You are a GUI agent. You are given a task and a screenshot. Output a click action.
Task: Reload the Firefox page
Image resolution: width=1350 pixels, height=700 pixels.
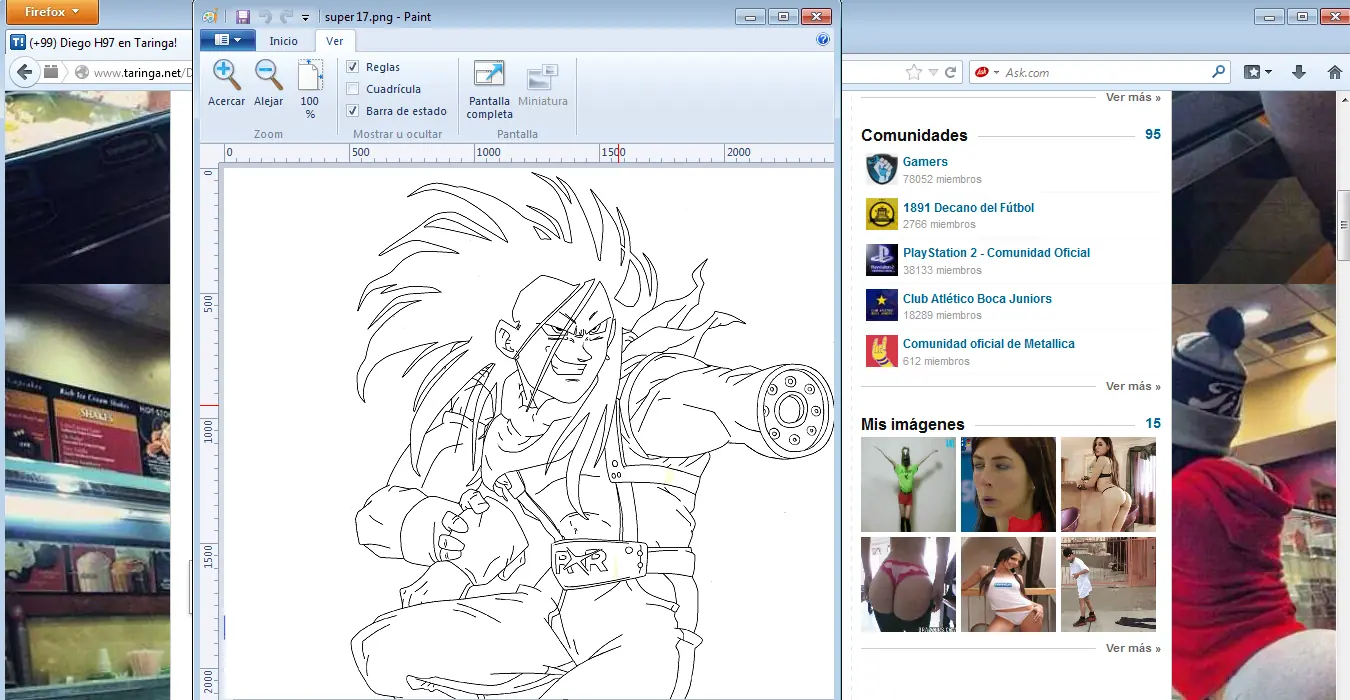click(x=950, y=72)
